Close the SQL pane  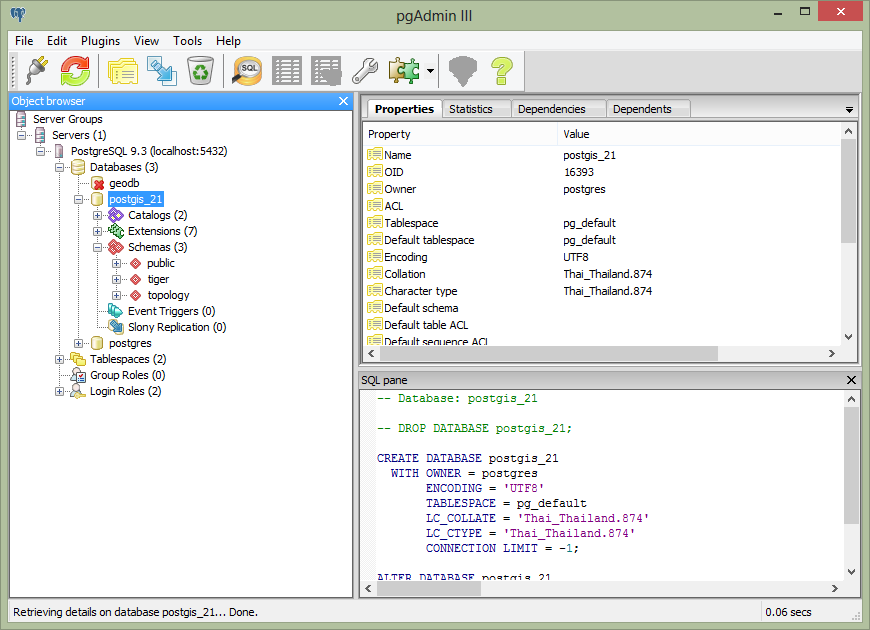pyautogui.click(x=851, y=380)
